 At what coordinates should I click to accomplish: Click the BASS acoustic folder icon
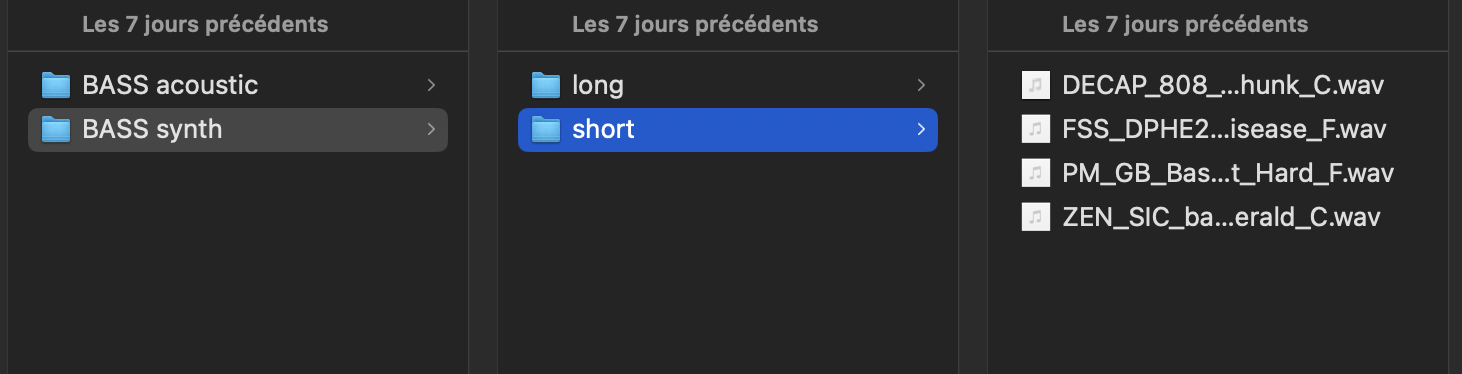tap(56, 85)
